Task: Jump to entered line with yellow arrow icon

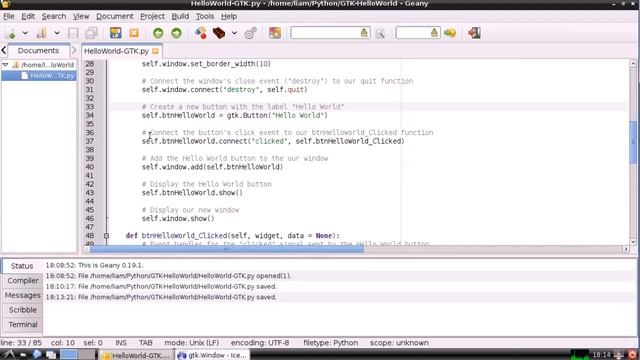Action: tap(450, 33)
